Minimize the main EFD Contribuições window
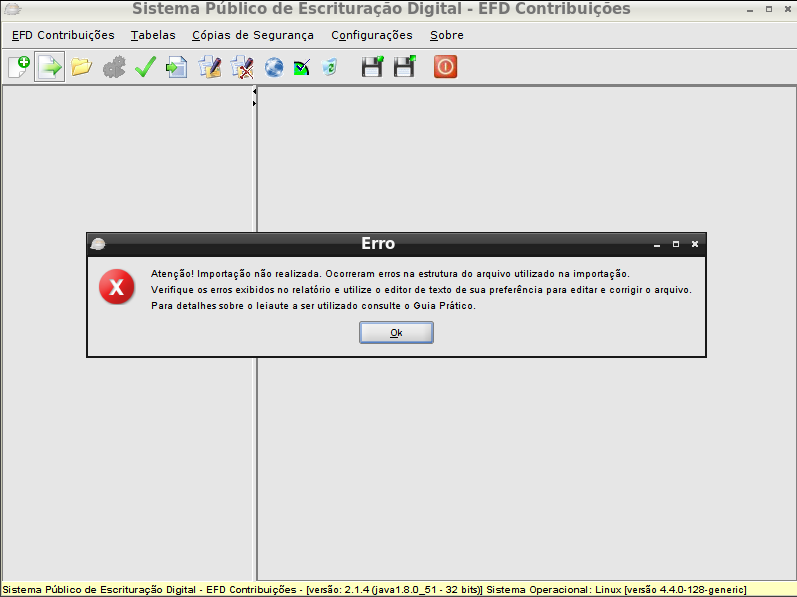This screenshot has width=797, height=597. click(750, 10)
